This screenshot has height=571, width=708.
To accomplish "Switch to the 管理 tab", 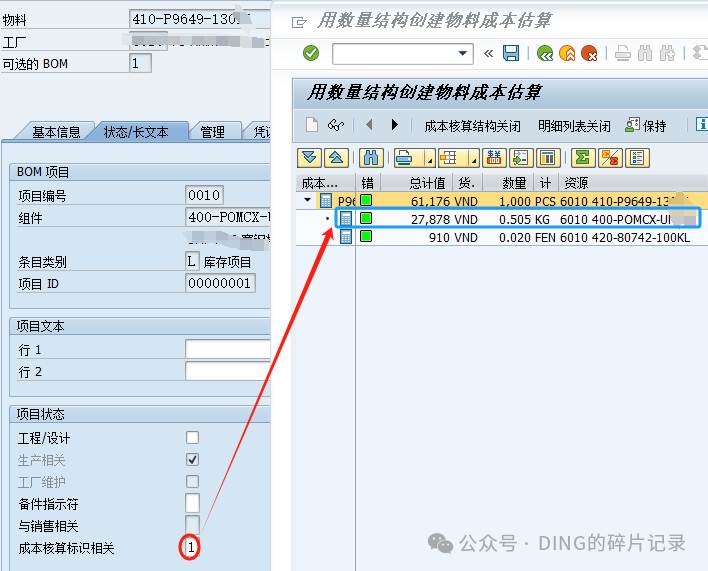I will pos(212,132).
